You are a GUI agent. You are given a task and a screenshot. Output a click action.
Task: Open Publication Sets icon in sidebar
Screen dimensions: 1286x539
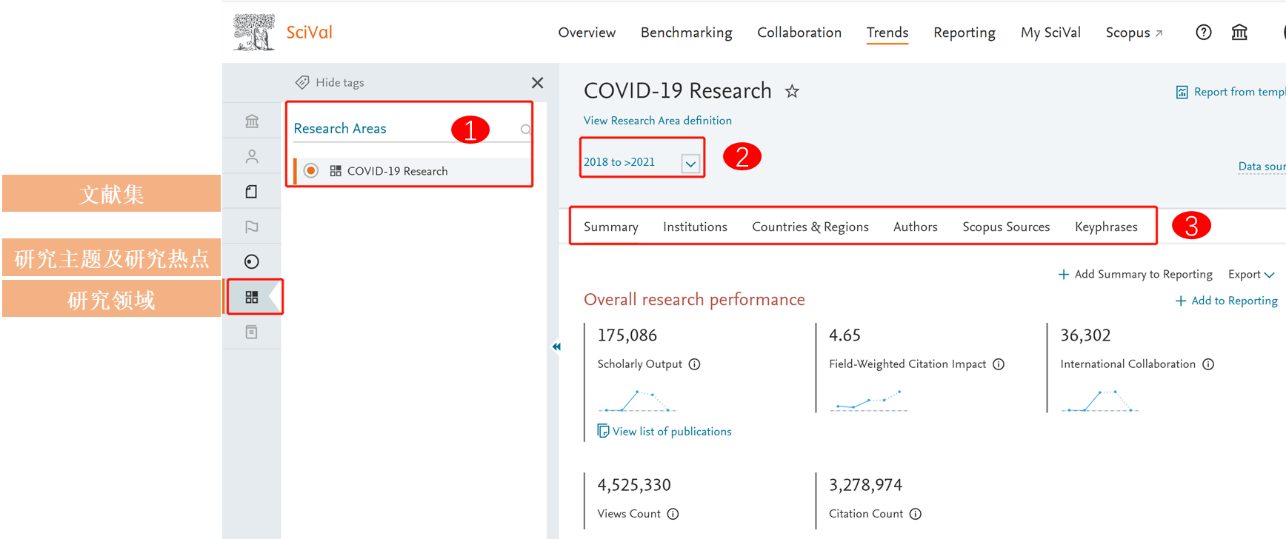[x=252, y=192]
